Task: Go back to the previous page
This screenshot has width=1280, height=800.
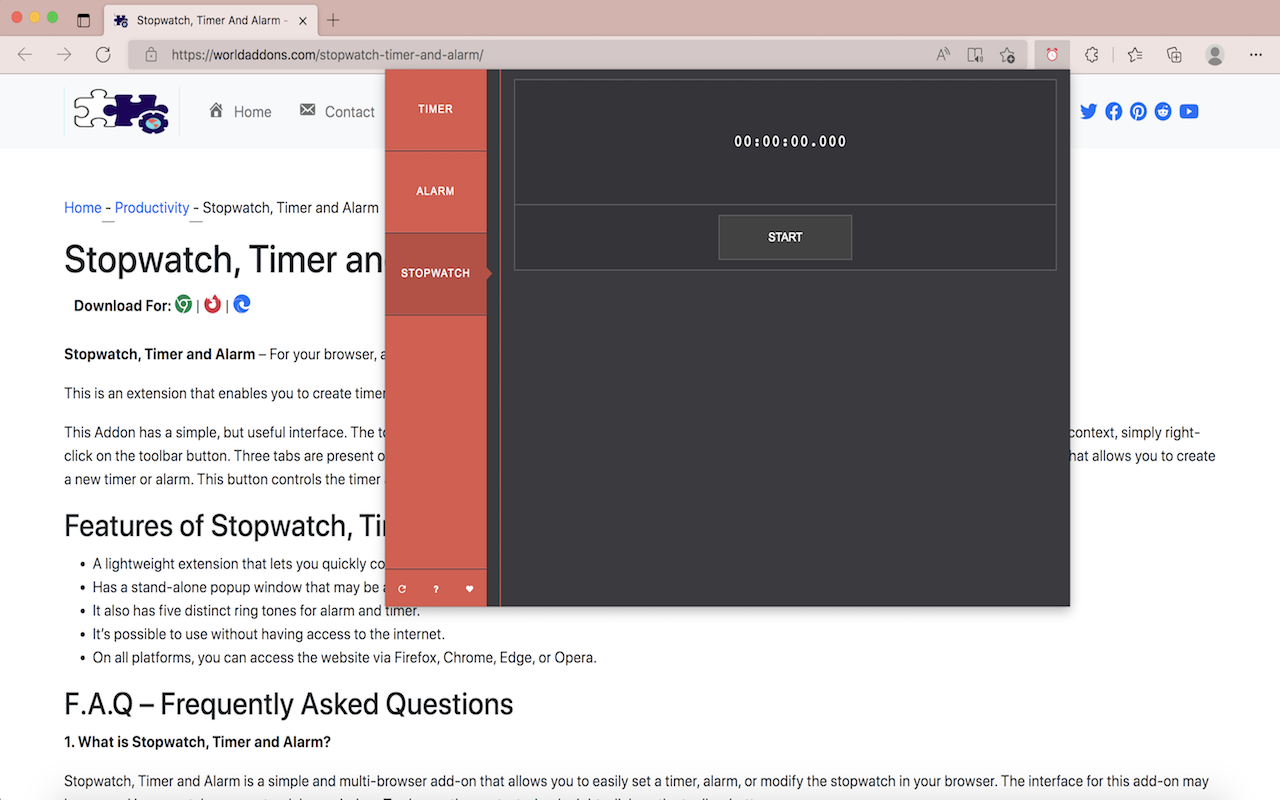Action: (x=25, y=55)
